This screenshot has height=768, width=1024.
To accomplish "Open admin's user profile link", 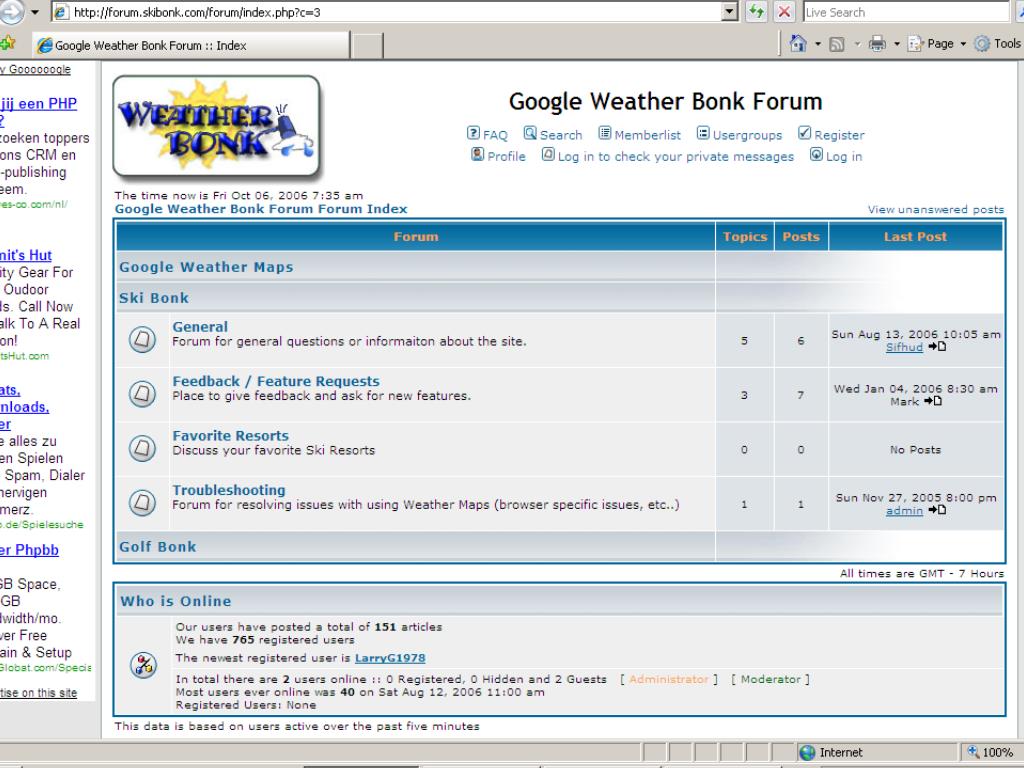I will click(x=904, y=511).
